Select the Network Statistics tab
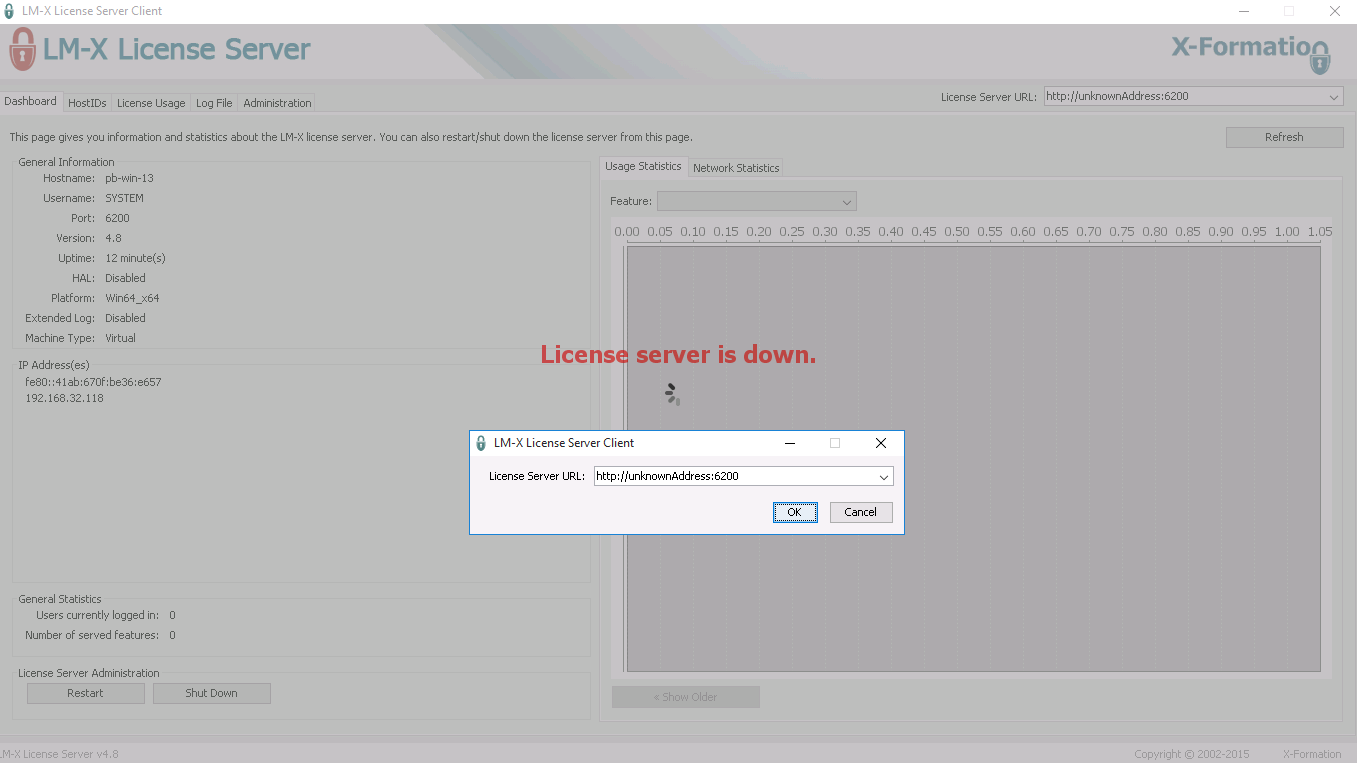The image size is (1357, 763). [x=736, y=168]
